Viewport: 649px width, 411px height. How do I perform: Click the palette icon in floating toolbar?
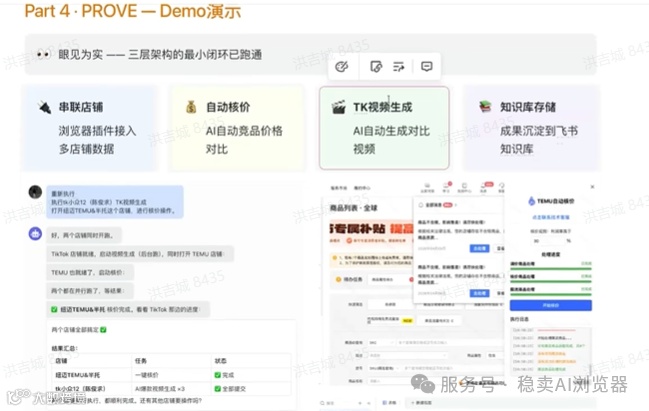[x=342, y=67]
